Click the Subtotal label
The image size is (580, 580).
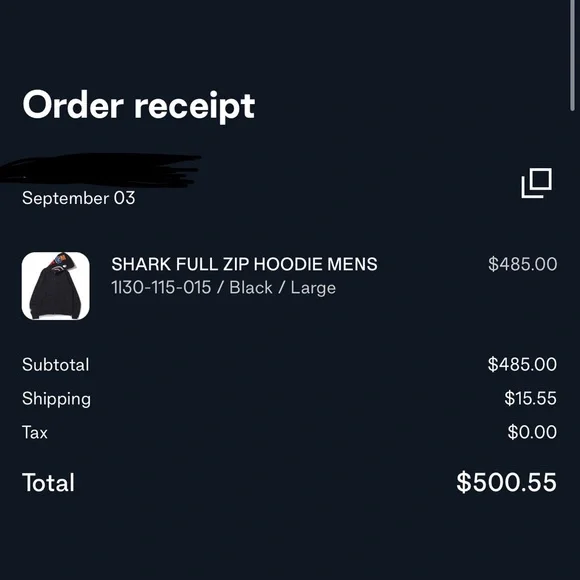pos(55,365)
